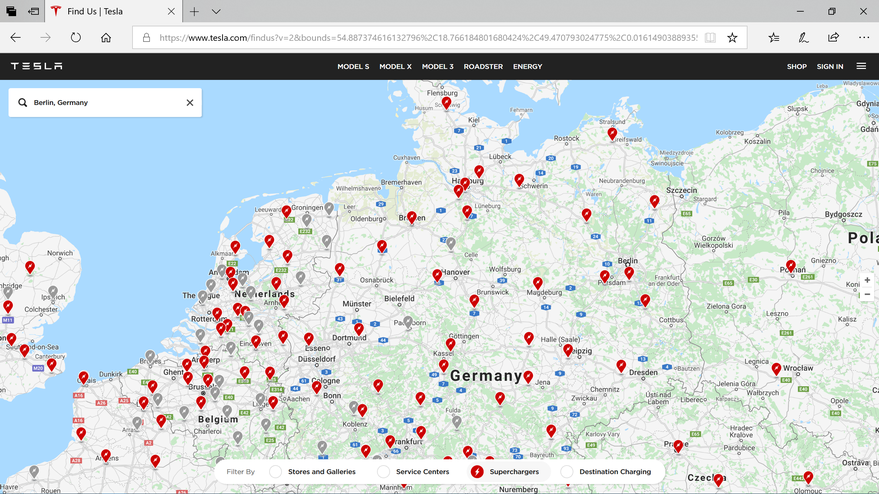
Task: Go back to the previous page
Action: 16,38
